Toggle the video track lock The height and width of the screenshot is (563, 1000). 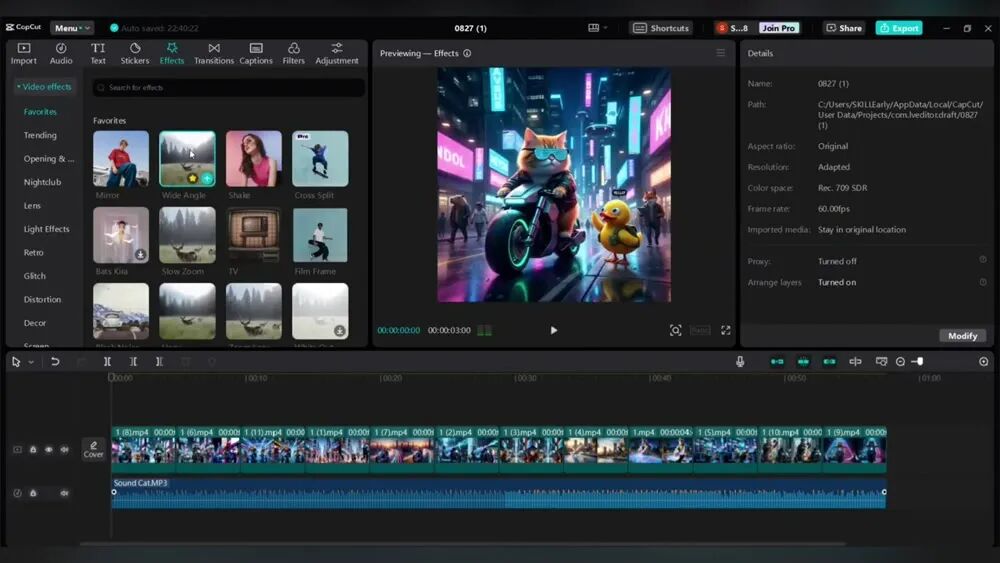[33, 450]
